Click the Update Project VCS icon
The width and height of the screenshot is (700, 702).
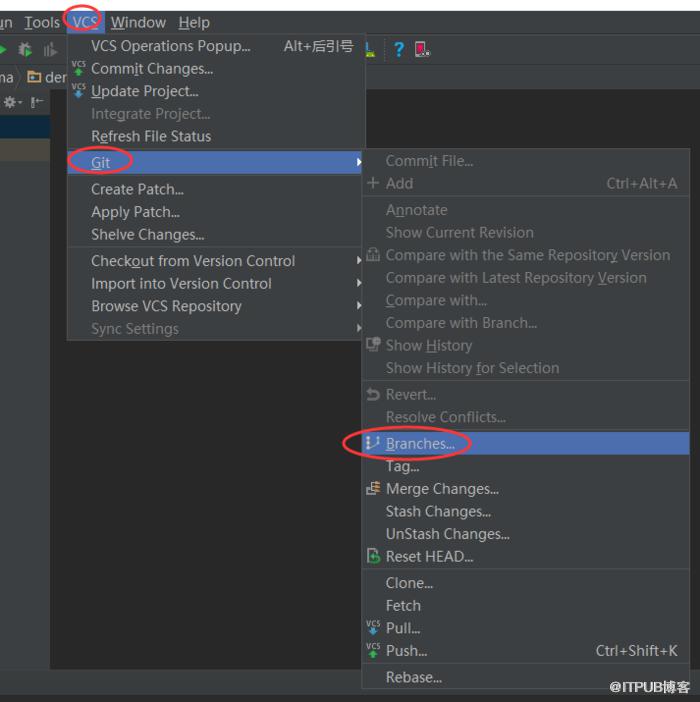pos(79,90)
